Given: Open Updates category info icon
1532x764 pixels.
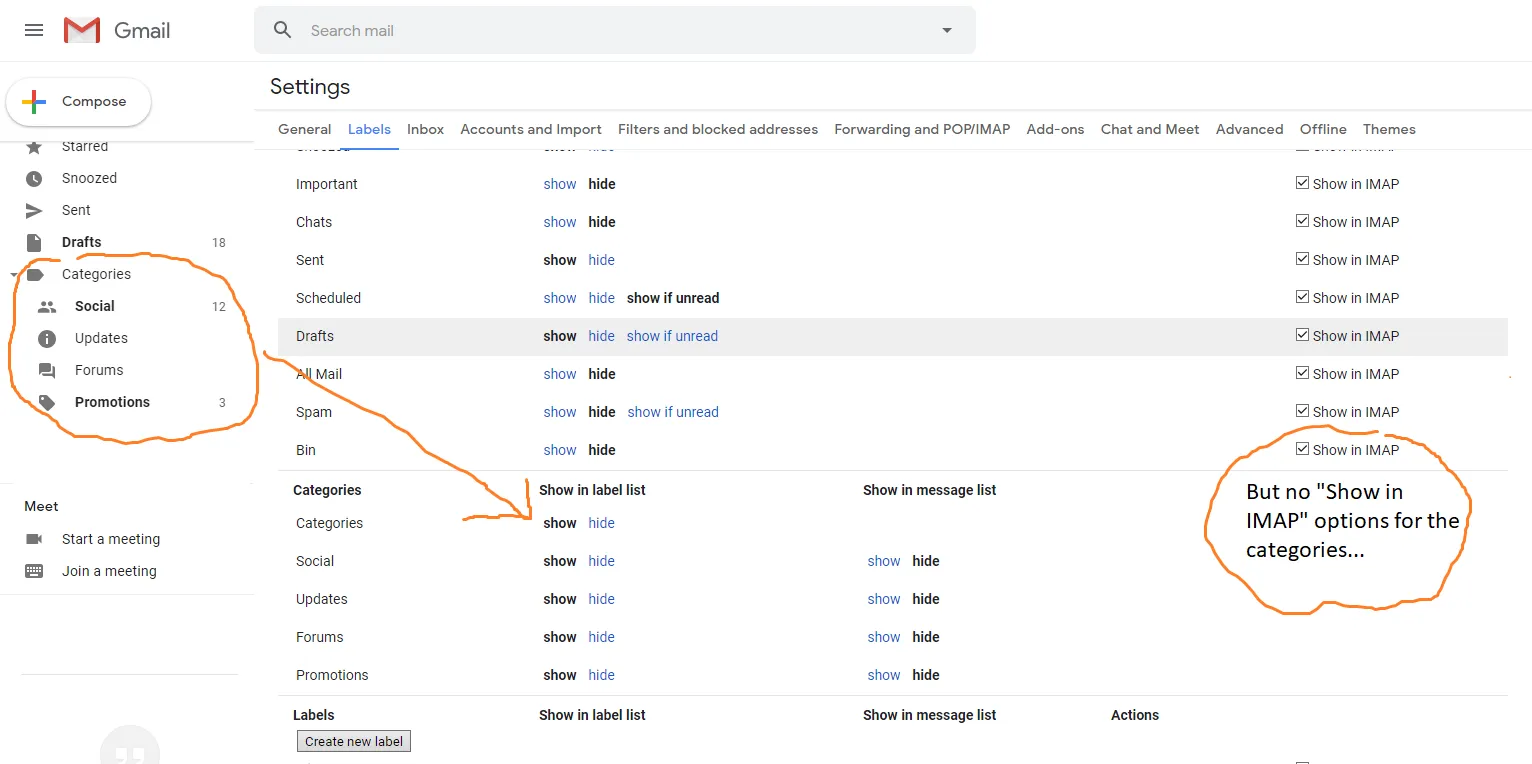Looking at the screenshot, I should (x=47, y=338).
